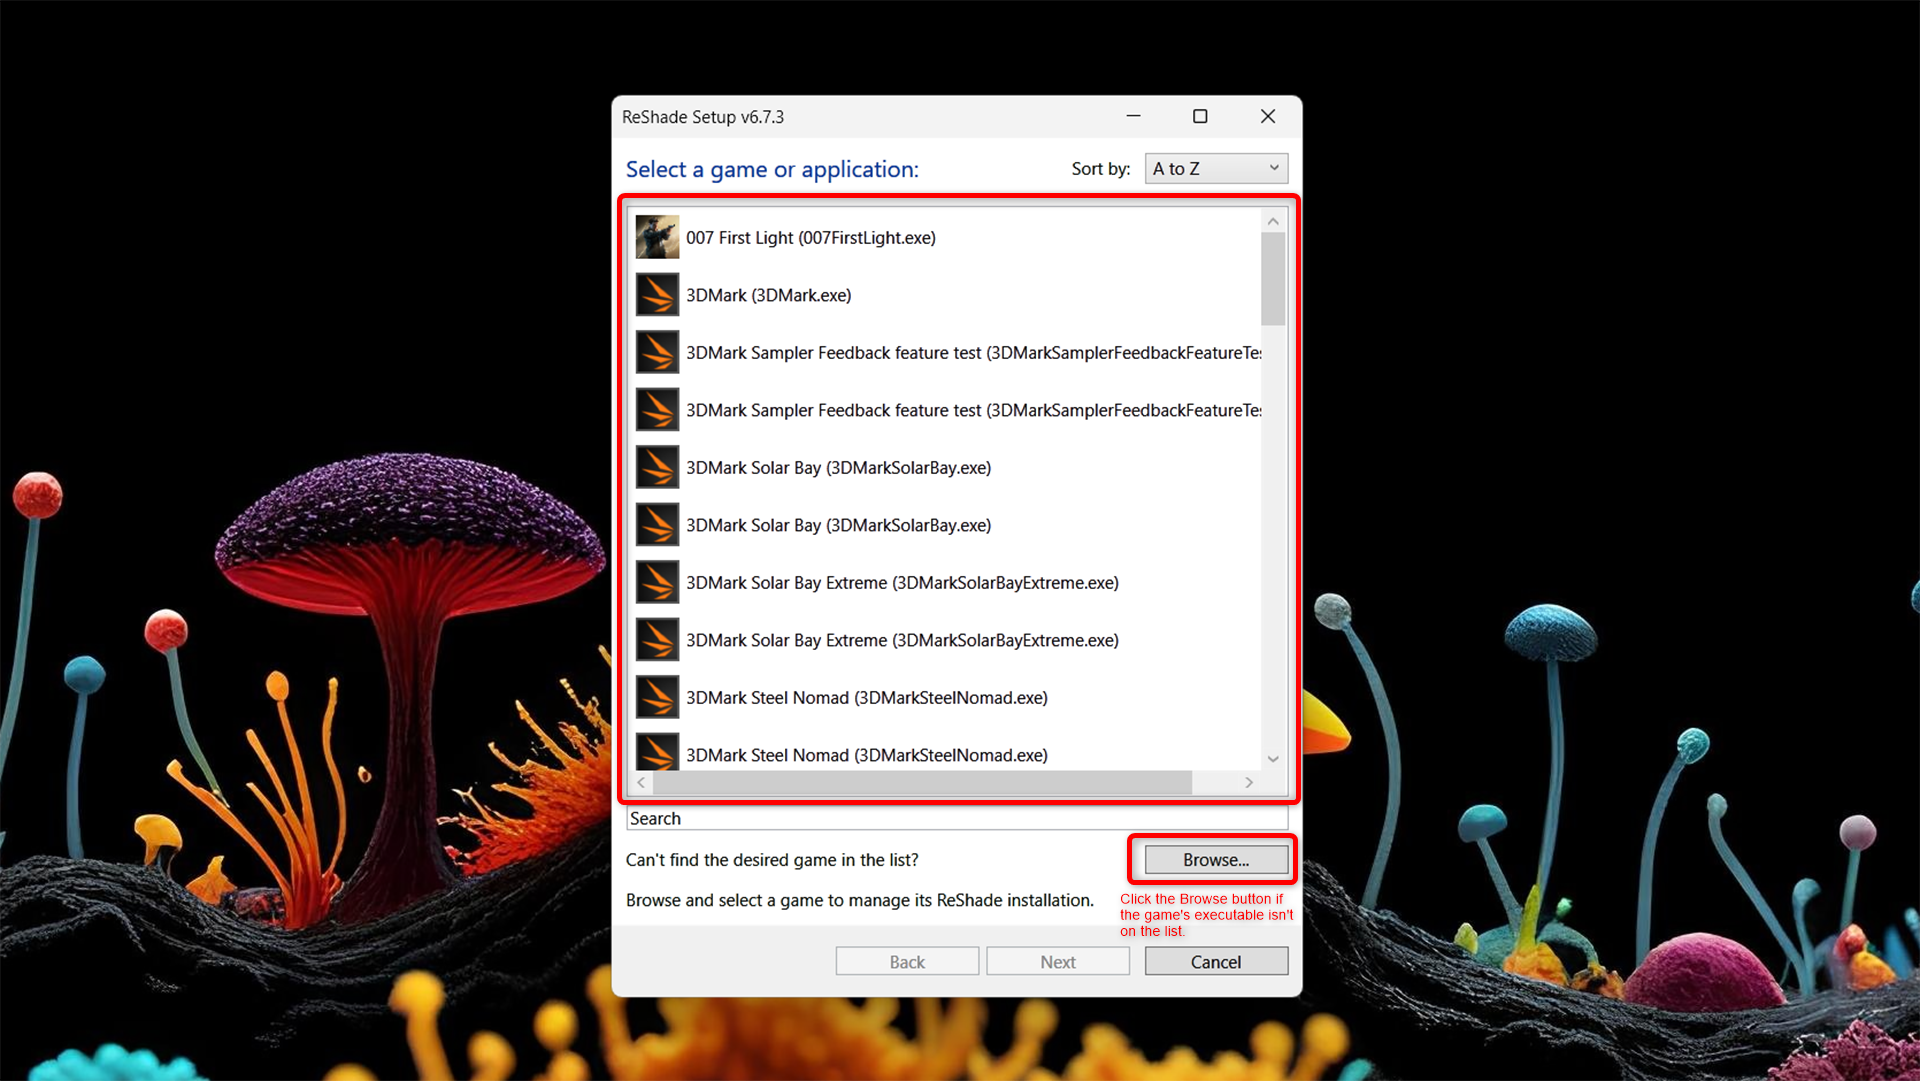Image resolution: width=1920 pixels, height=1081 pixels.
Task: Select the 007 First Light (007FirstLight.exe) entry
Action: pos(946,237)
